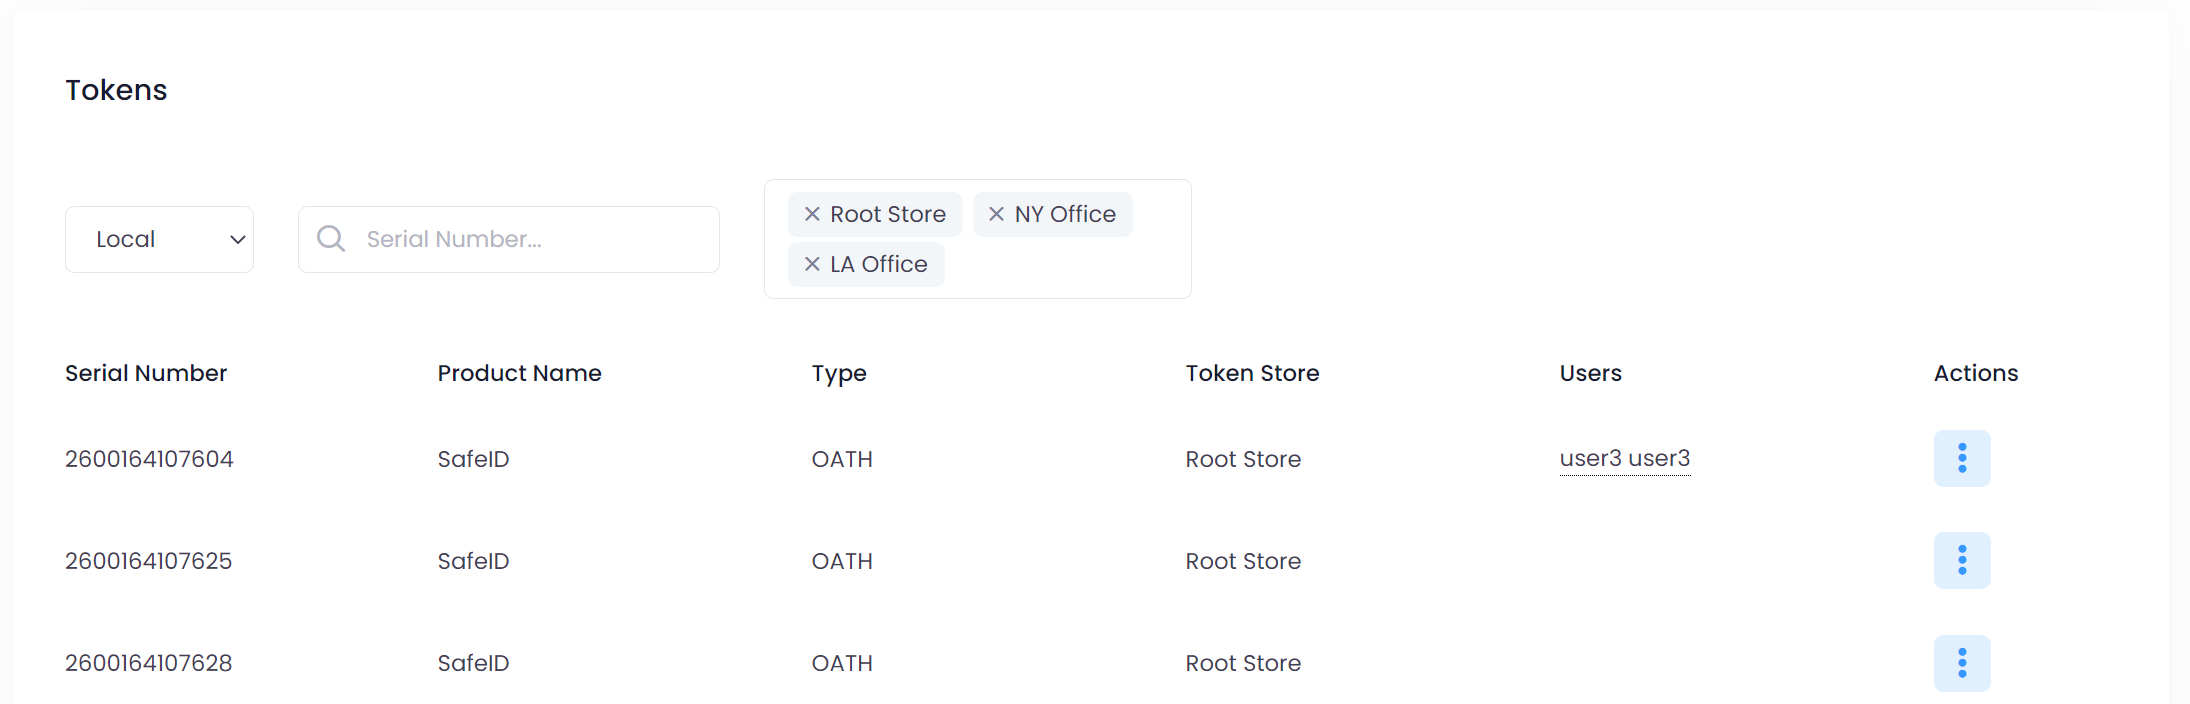This screenshot has width=2190, height=704.
Task: Select serial number 2600164107628
Action: (148, 663)
